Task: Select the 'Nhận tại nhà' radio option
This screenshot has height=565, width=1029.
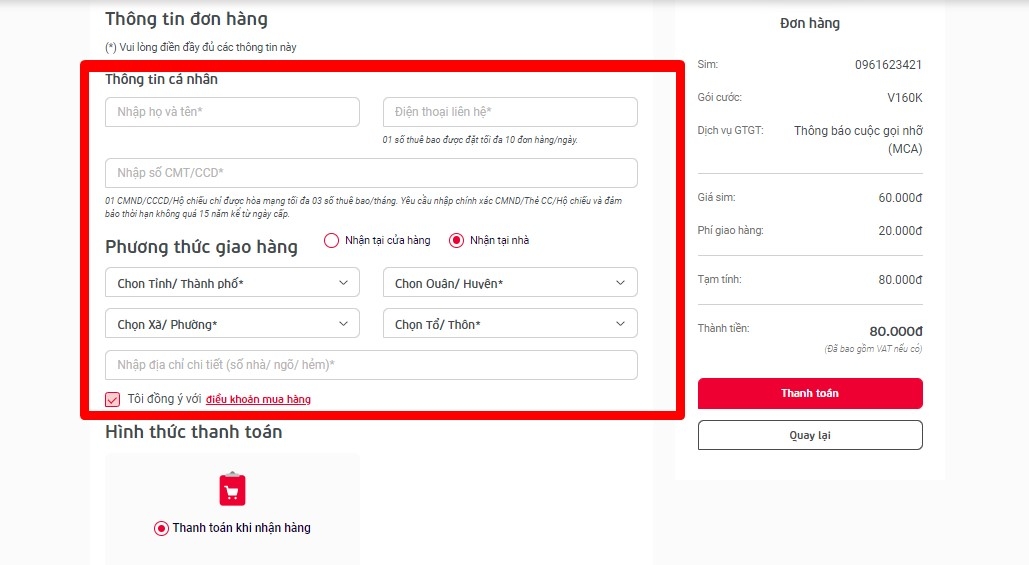Action: (x=456, y=240)
